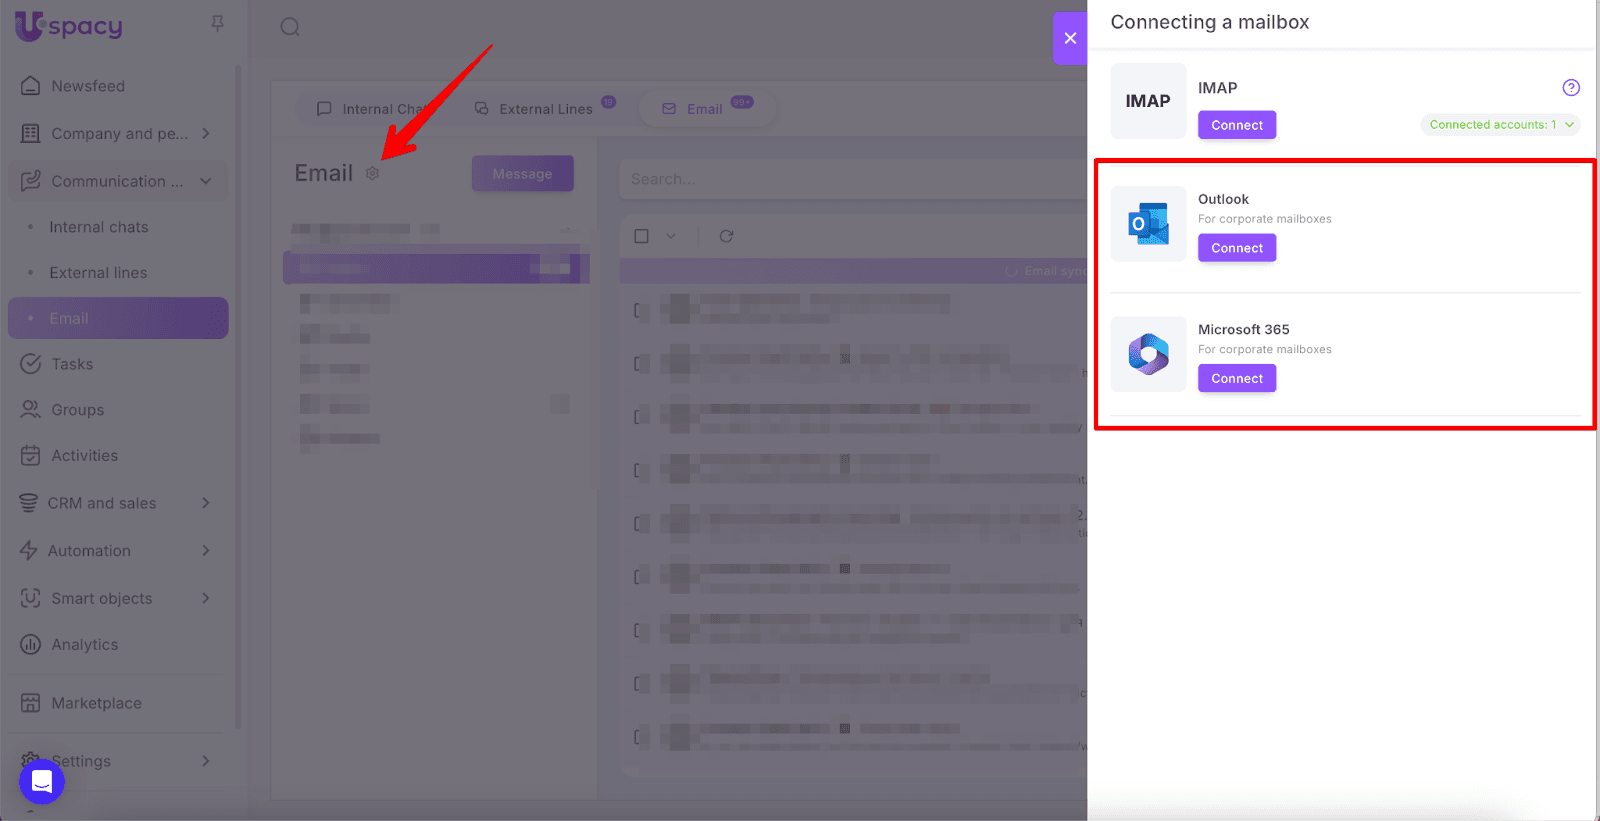Pin the sidebar with pin icon
The width and height of the screenshot is (1600, 821).
(217, 23)
